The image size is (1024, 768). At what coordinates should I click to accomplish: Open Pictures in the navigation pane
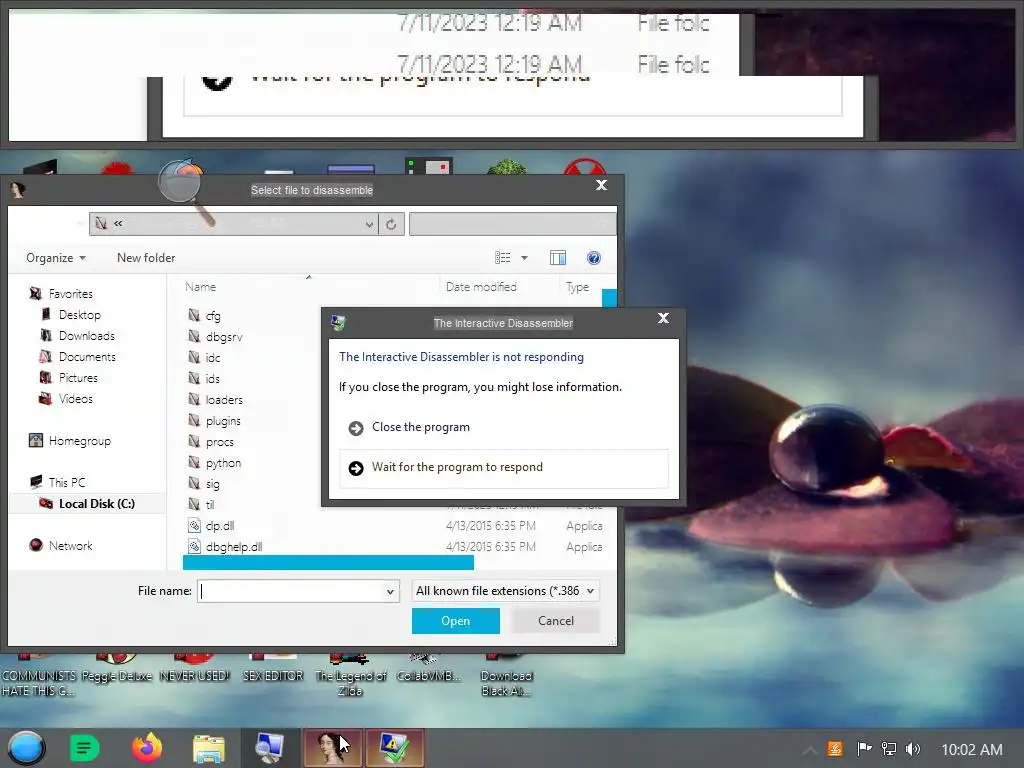78,377
